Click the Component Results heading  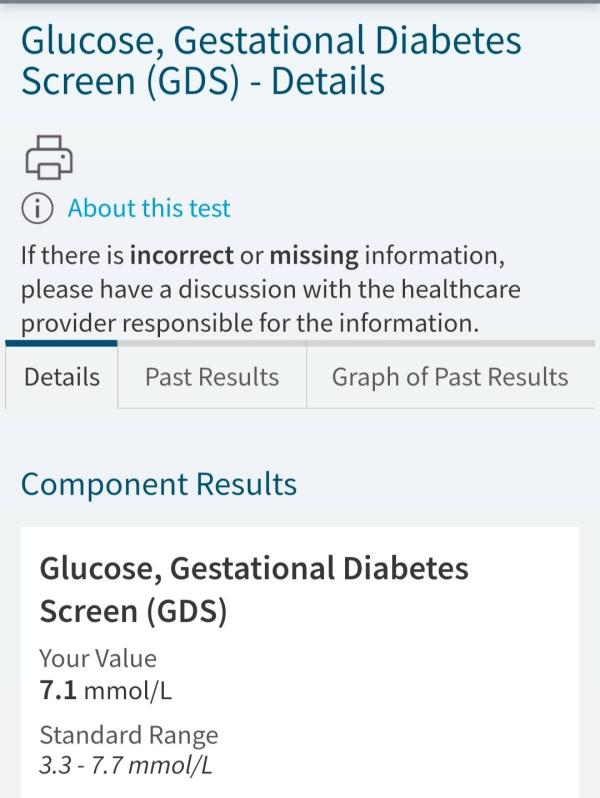pyautogui.click(x=159, y=483)
